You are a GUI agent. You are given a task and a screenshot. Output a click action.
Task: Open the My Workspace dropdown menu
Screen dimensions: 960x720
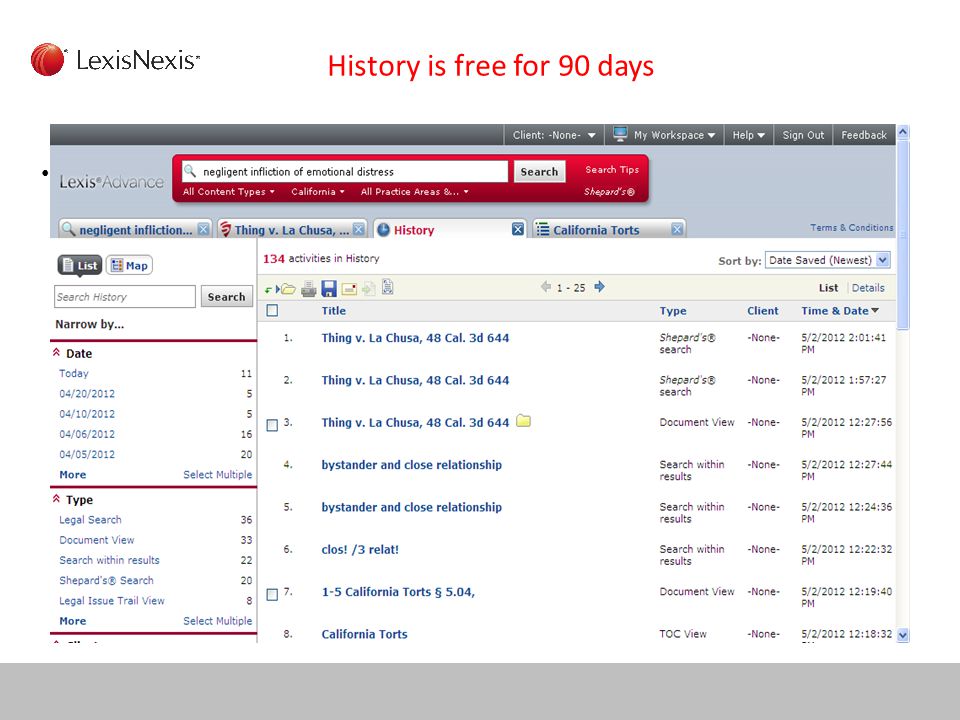pyautogui.click(x=674, y=135)
